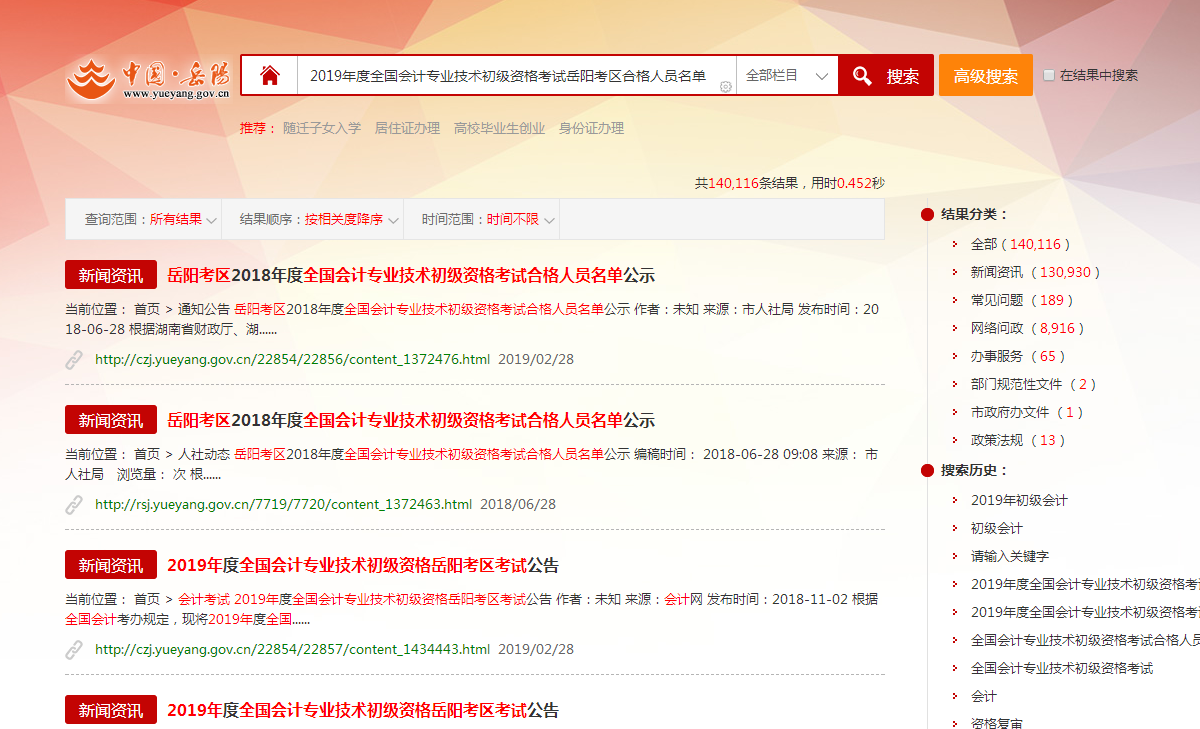Click the red 新闻资讯 badge on first result

(x=111, y=275)
